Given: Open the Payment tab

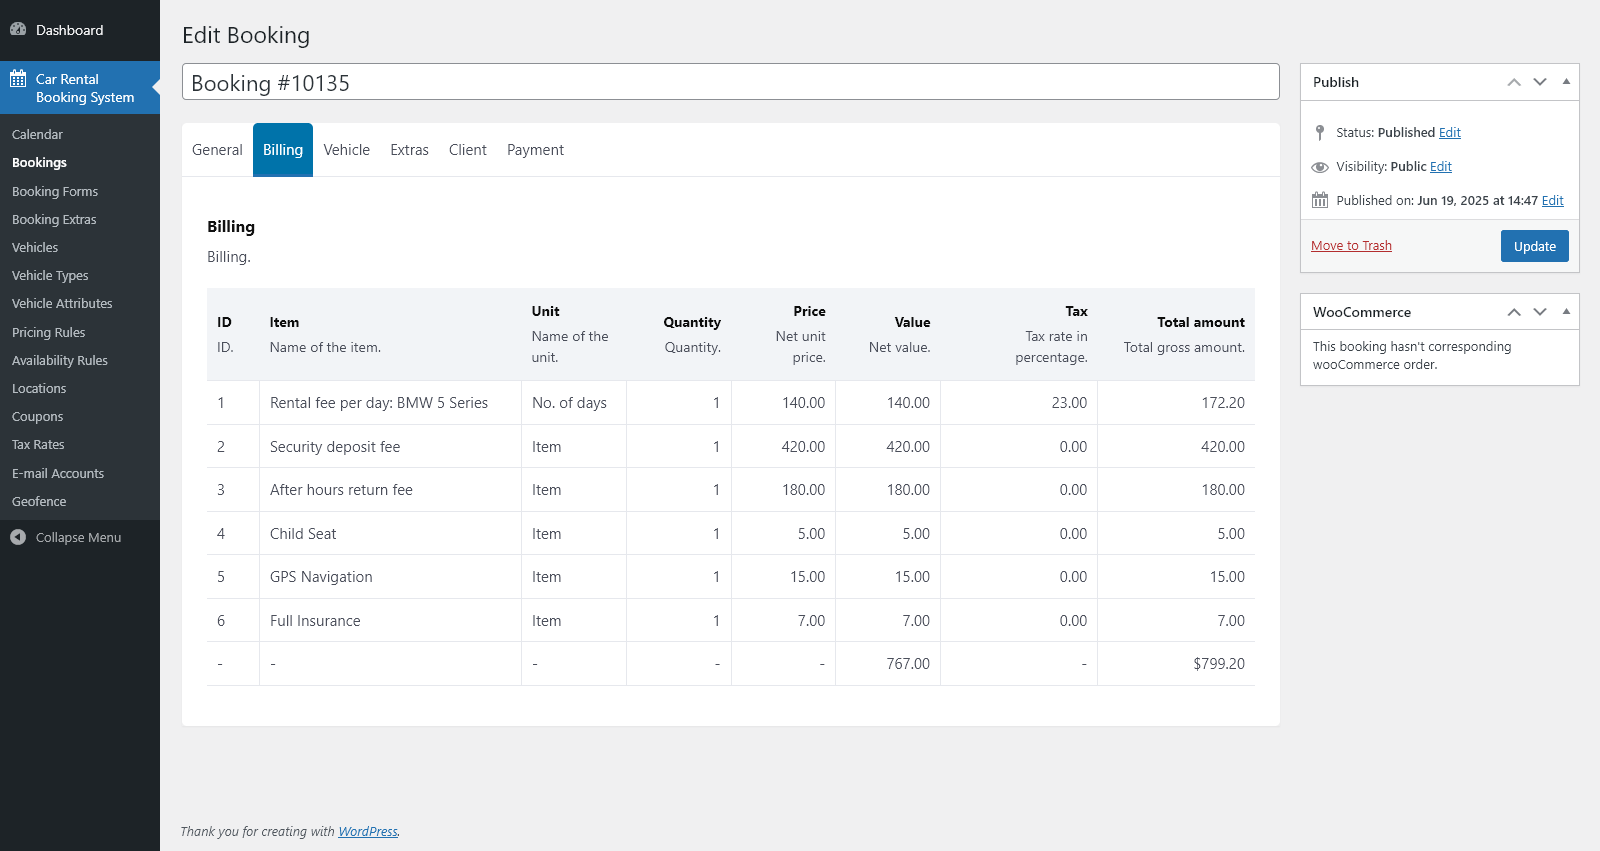Looking at the screenshot, I should coord(535,150).
